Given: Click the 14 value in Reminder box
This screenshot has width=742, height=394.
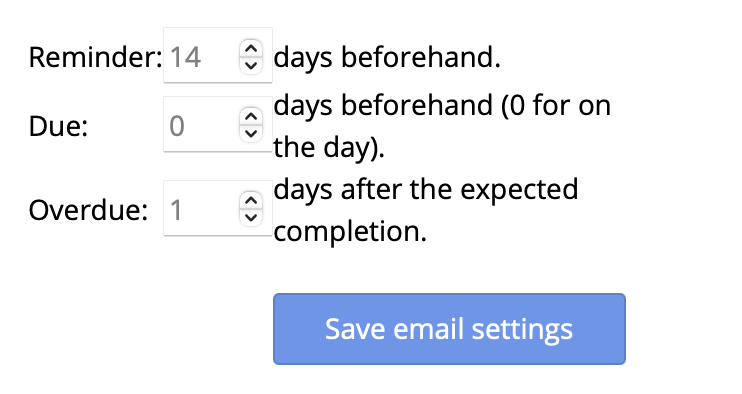Looking at the screenshot, I should pos(186,57).
